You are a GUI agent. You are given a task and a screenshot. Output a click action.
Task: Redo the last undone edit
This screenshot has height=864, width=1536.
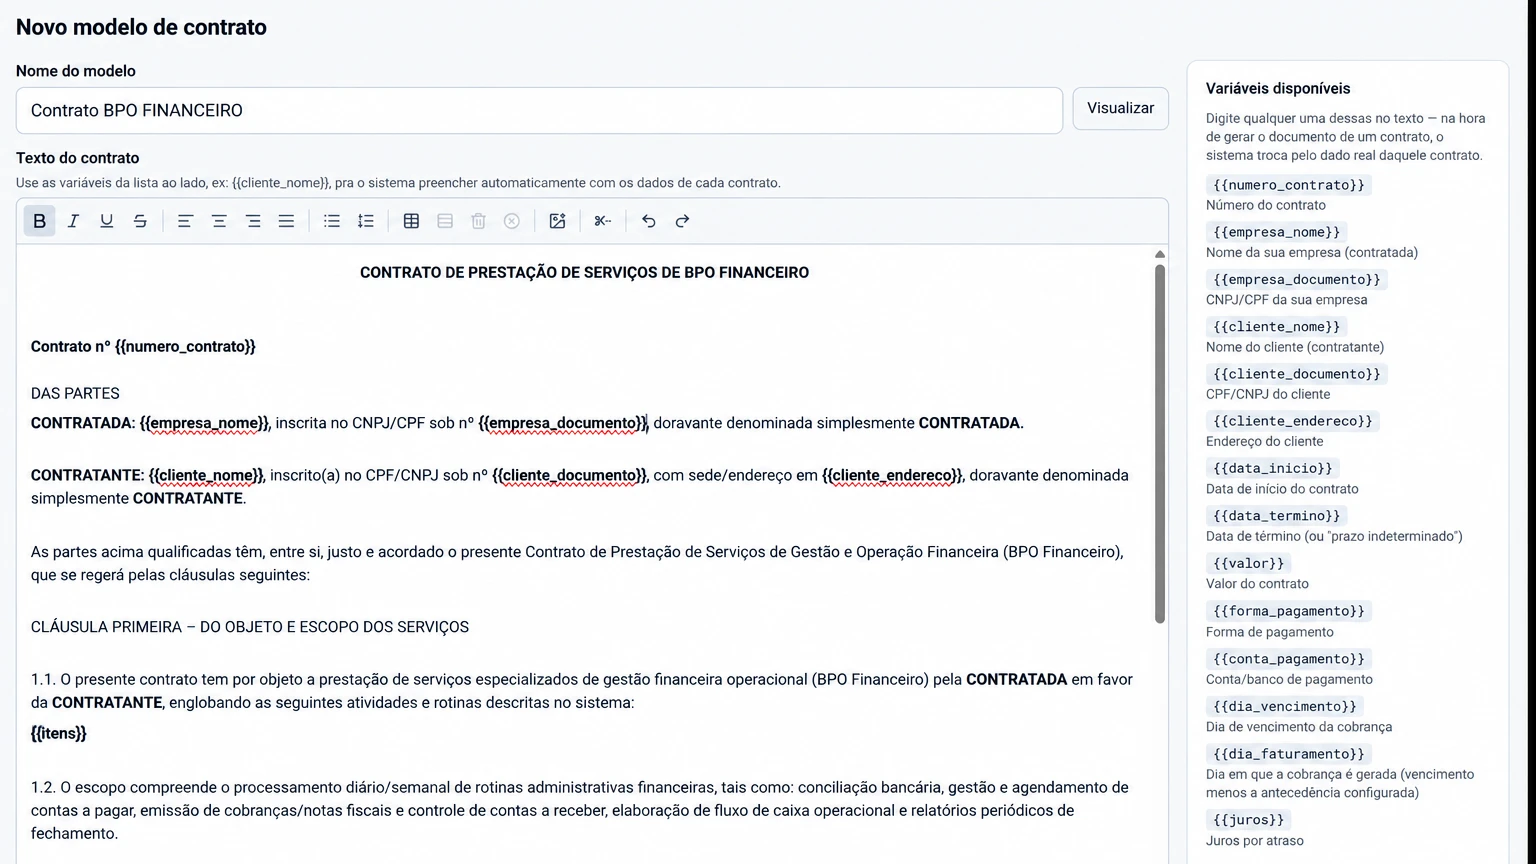point(682,221)
